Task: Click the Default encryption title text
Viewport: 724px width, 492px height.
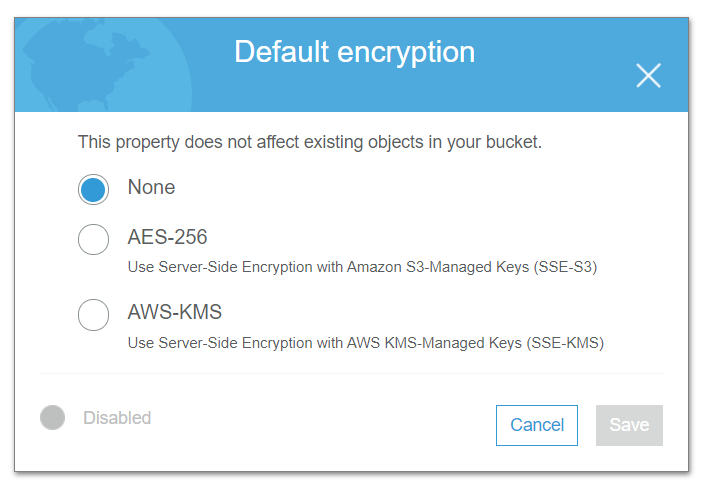Action: pyautogui.click(x=354, y=52)
